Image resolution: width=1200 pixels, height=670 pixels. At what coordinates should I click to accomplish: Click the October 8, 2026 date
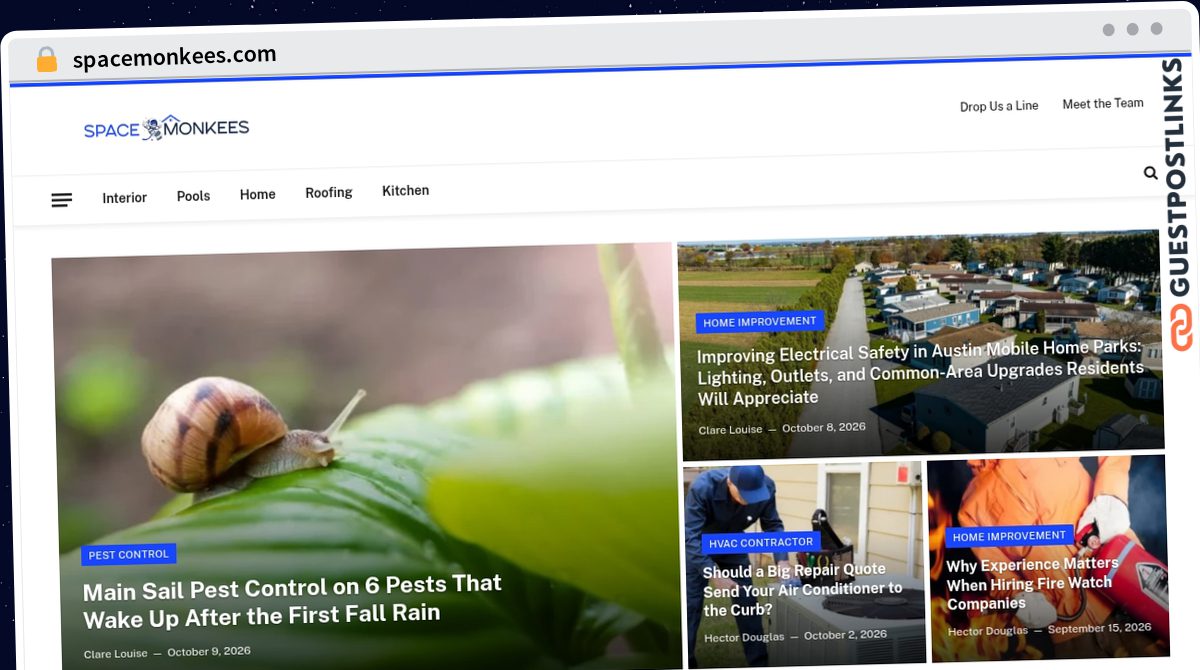coord(824,427)
